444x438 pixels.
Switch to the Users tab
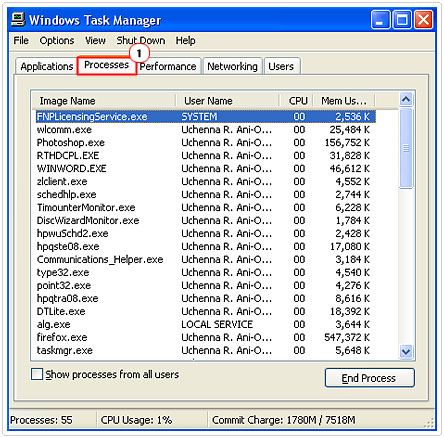coord(281,66)
